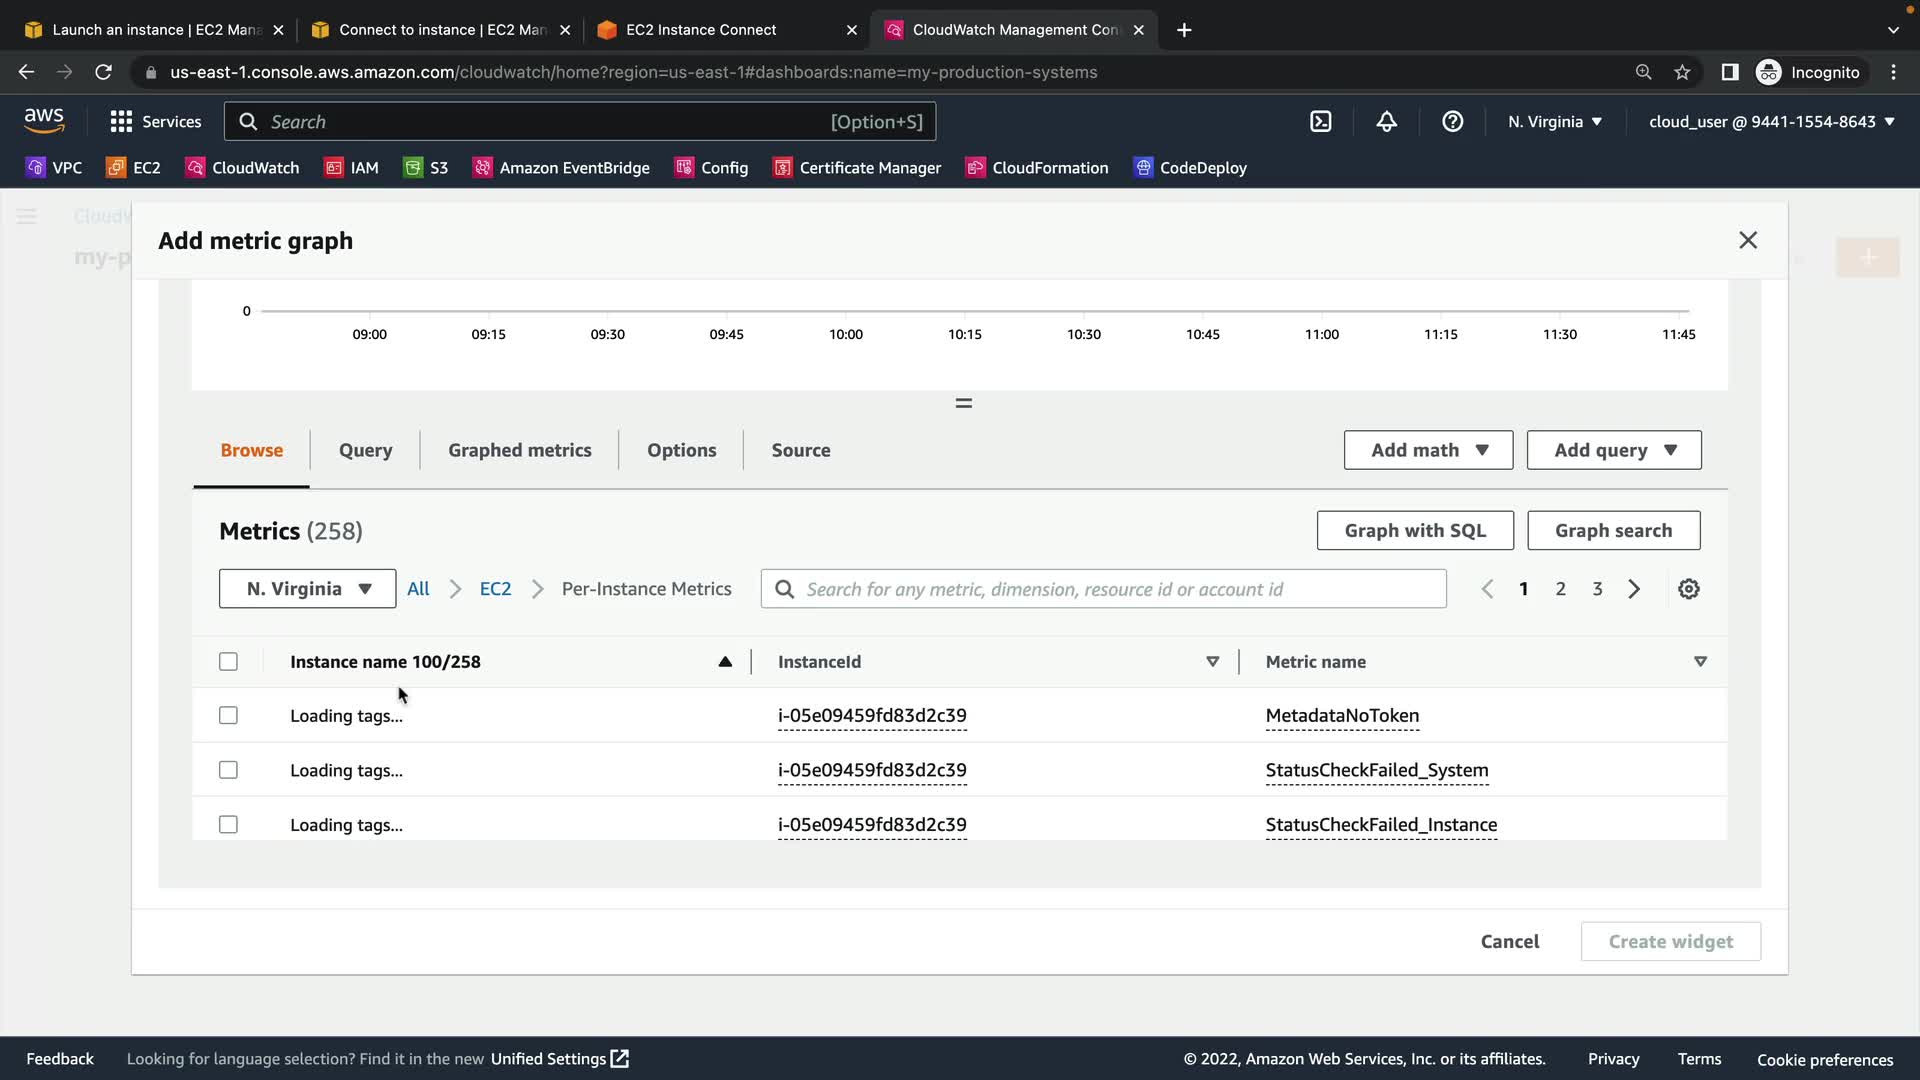The height and width of the screenshot is (1080, 1920).
Task: Expand the Add query dropdown
Action: (1613, 450)
